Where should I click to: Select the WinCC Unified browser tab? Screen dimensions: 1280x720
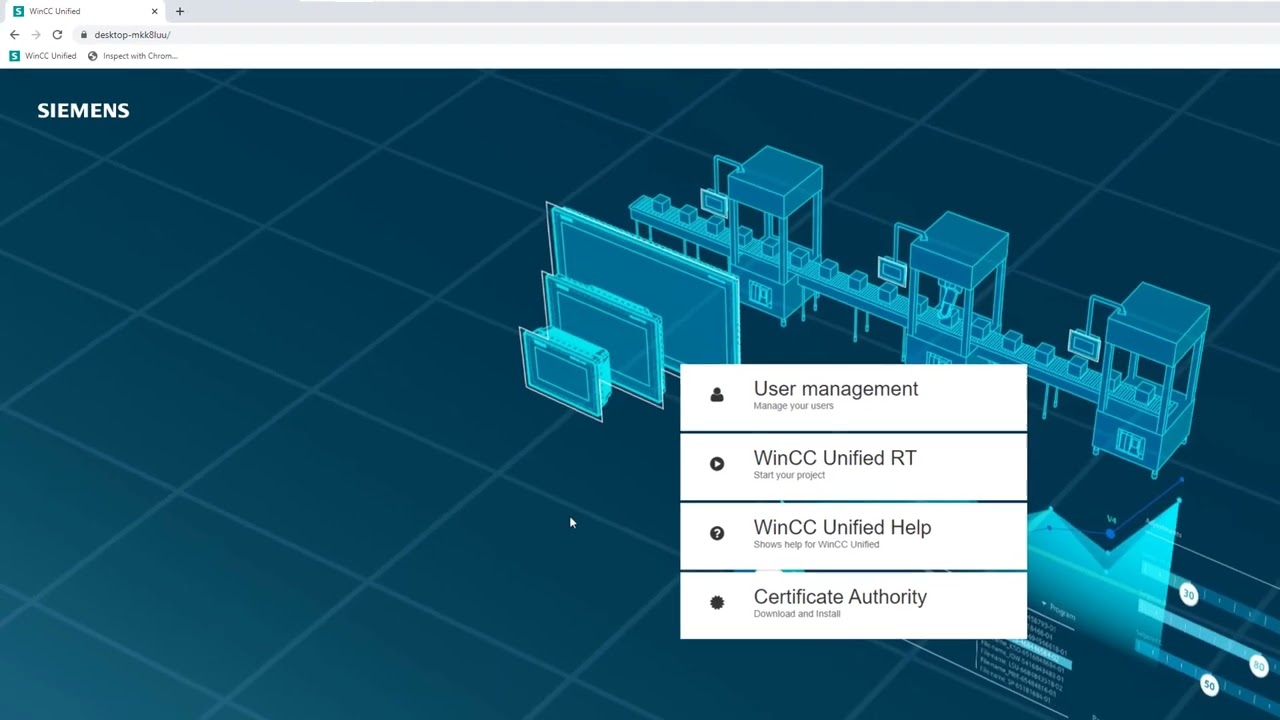[85, 11]
